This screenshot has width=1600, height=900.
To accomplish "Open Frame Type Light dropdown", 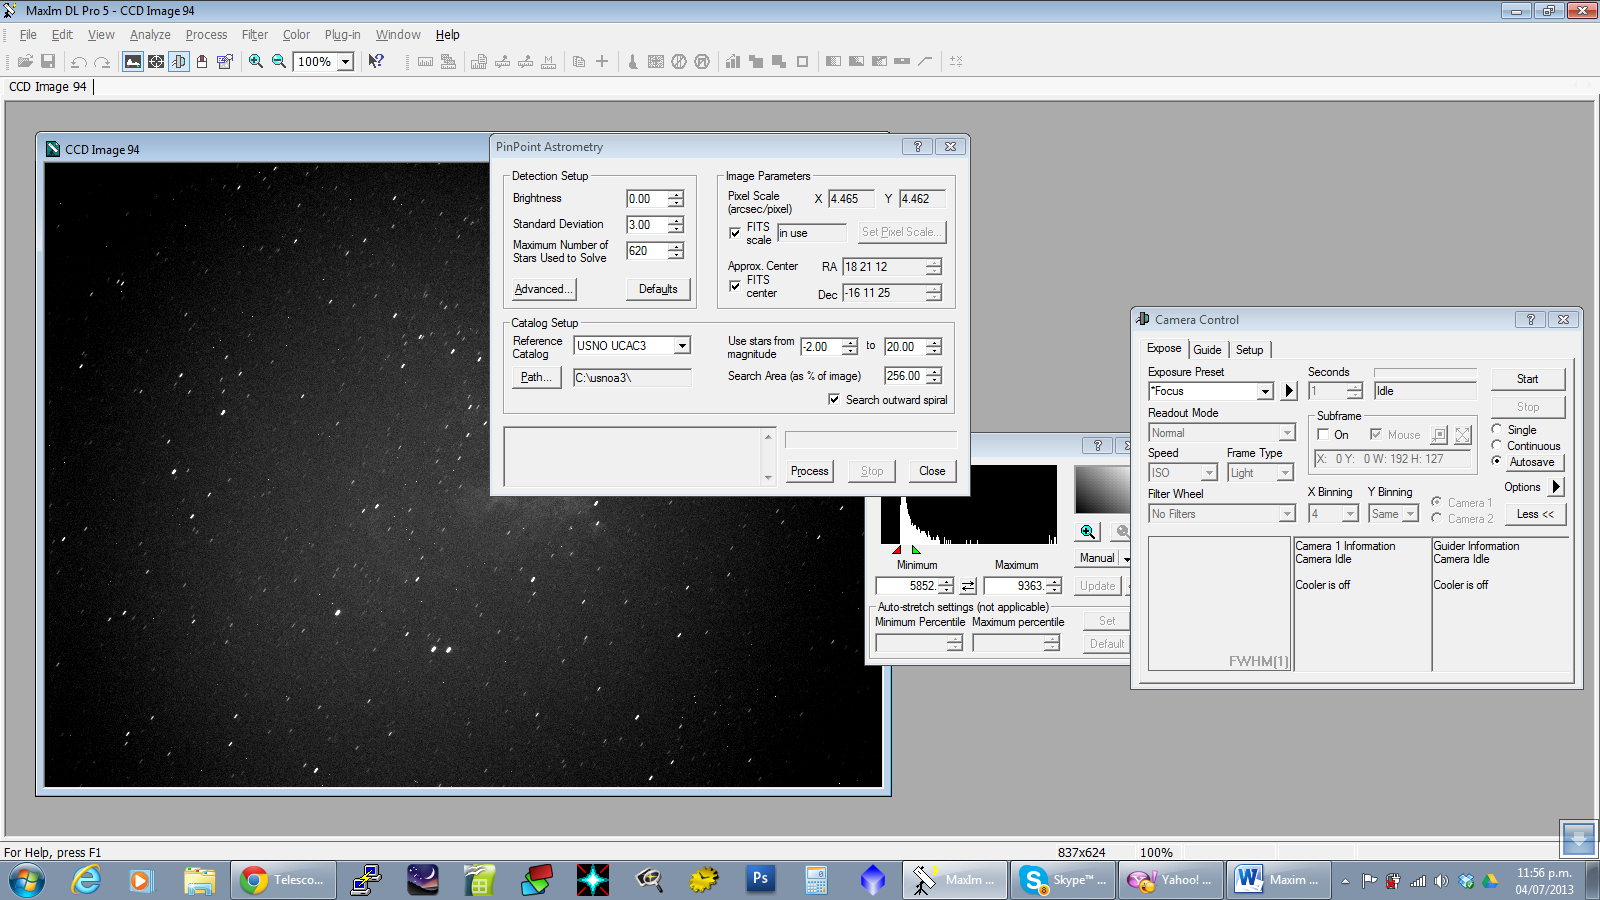I will (1285, 473).
